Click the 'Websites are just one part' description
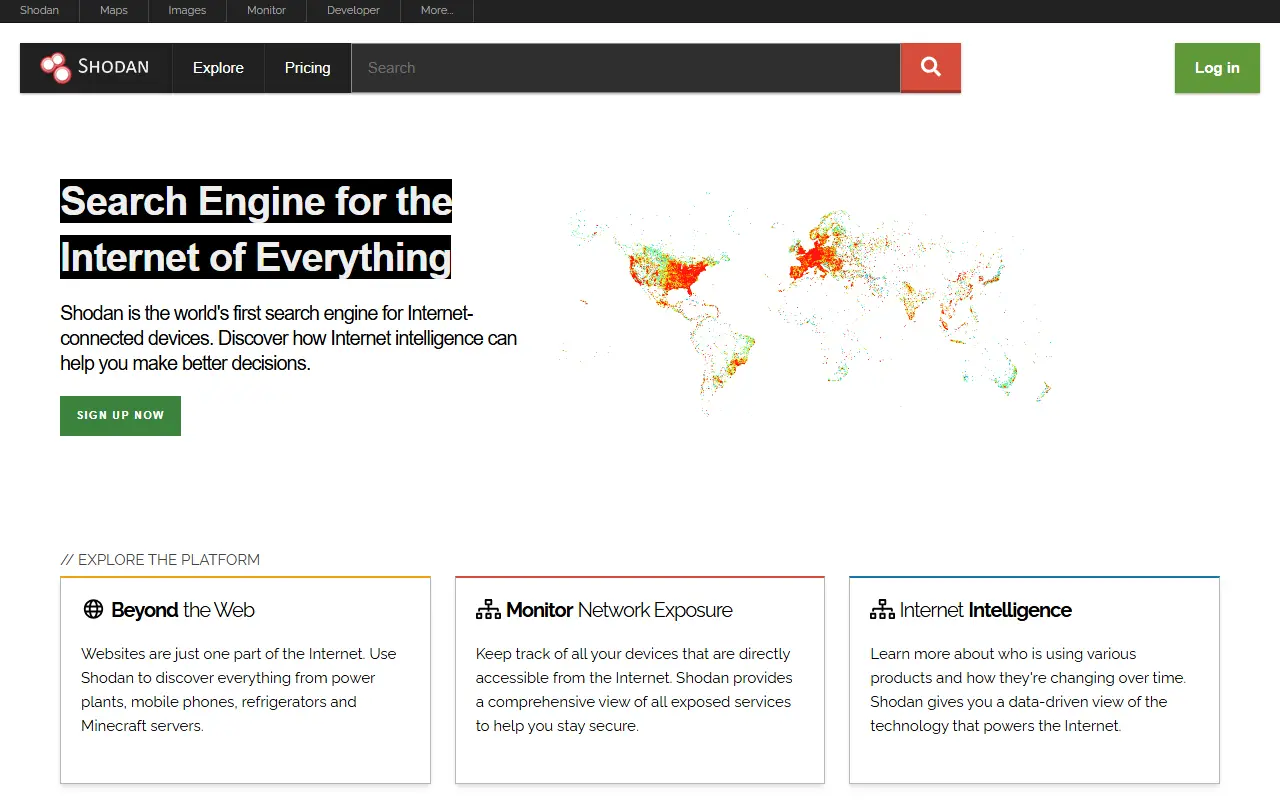The image size is (1280, 800). point(239,690)
